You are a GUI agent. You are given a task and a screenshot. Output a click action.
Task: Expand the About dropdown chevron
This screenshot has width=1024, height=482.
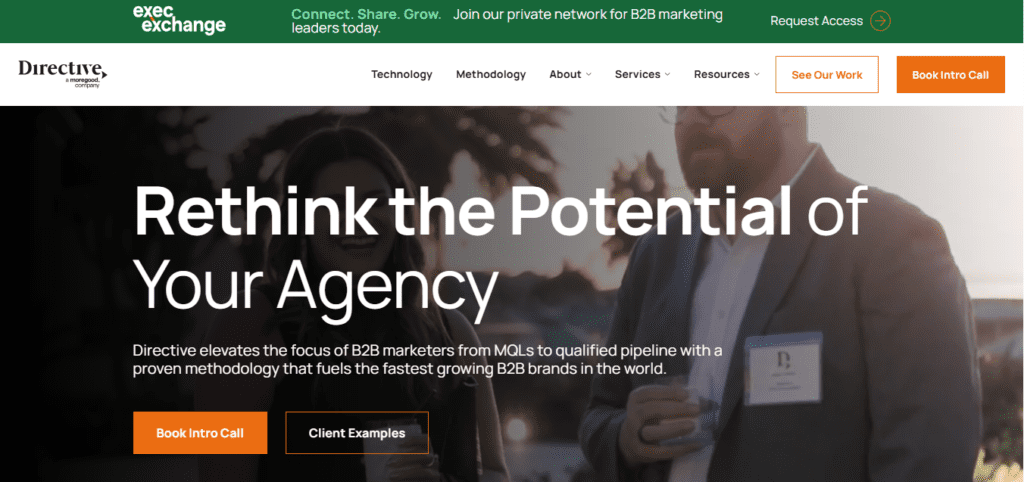tap(588, 74)
